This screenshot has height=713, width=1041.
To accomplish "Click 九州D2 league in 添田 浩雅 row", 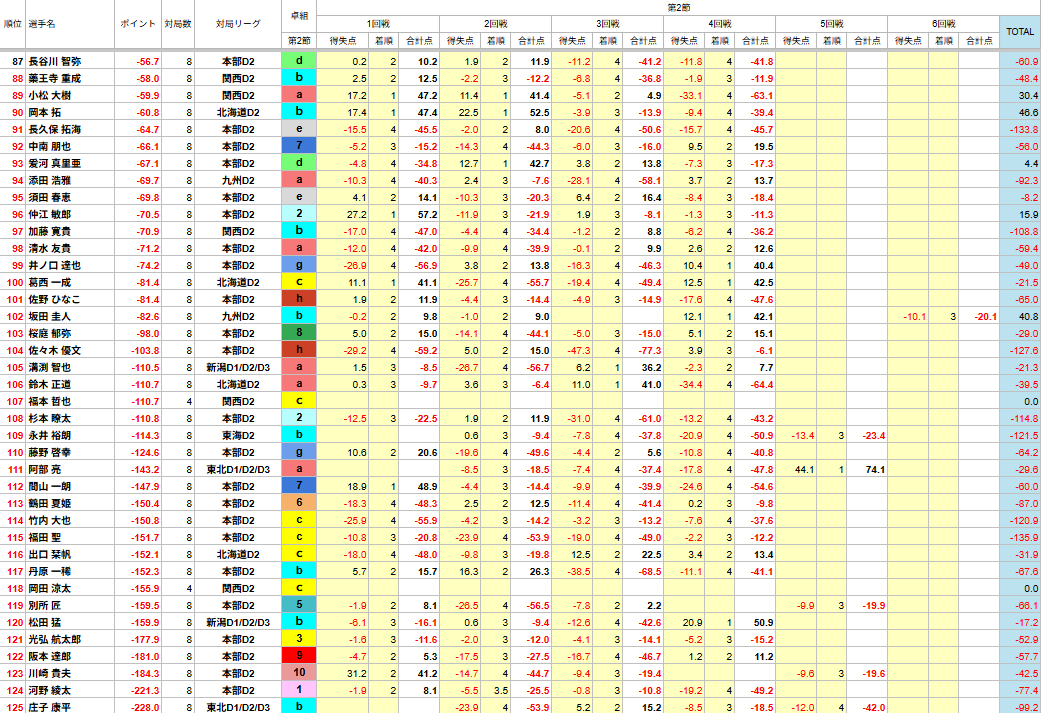I will pos(238,181).
